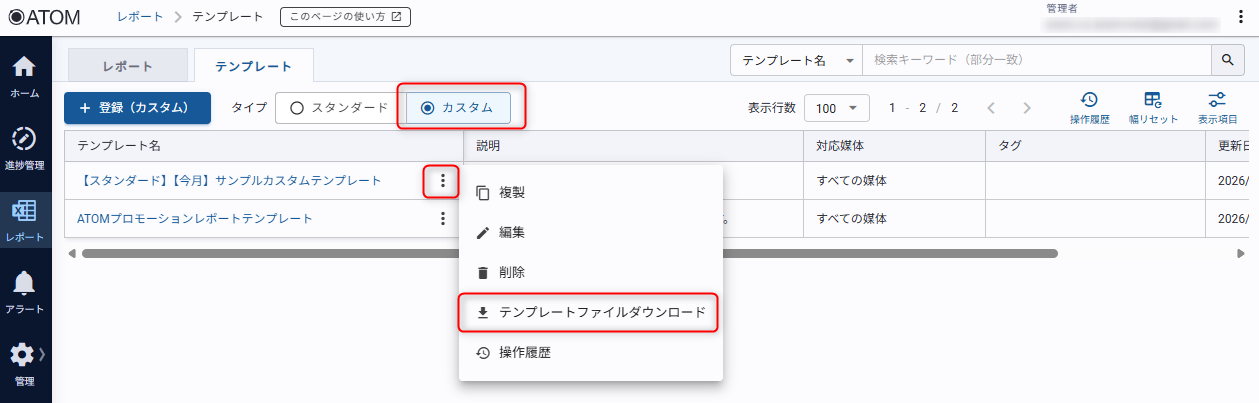Choose テンプレートファイルダウンロード from the menu
Image resolution: width=1259 pixels, height=403 pixels.
[589, 312]
